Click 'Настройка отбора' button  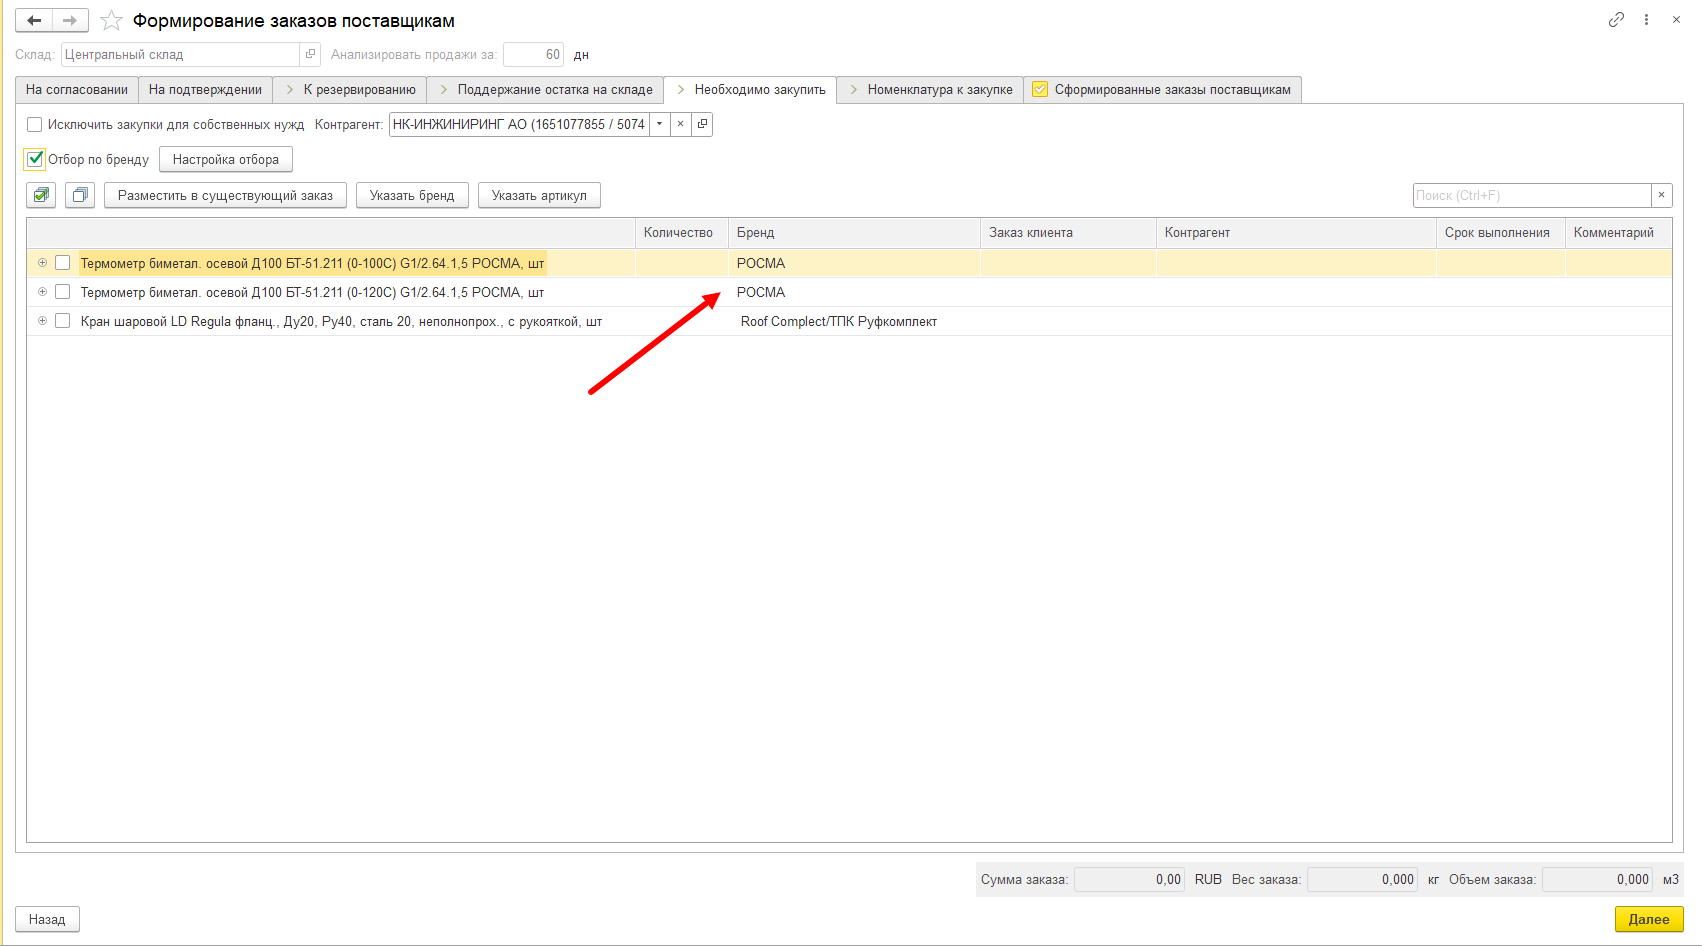click(x=226, y=159)
